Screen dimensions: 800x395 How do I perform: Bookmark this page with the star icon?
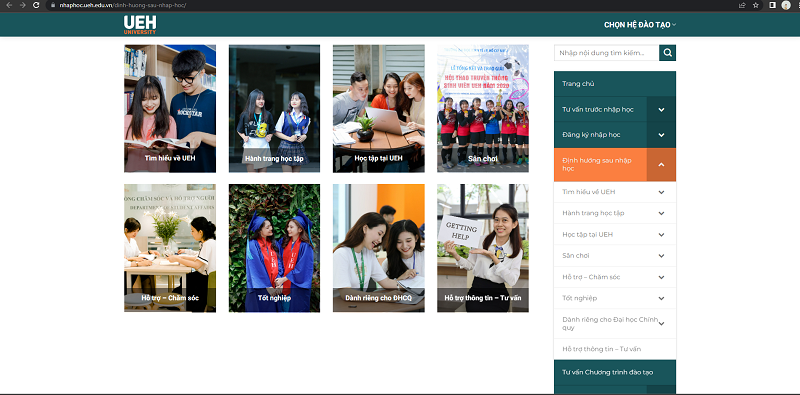pos(756,5)
